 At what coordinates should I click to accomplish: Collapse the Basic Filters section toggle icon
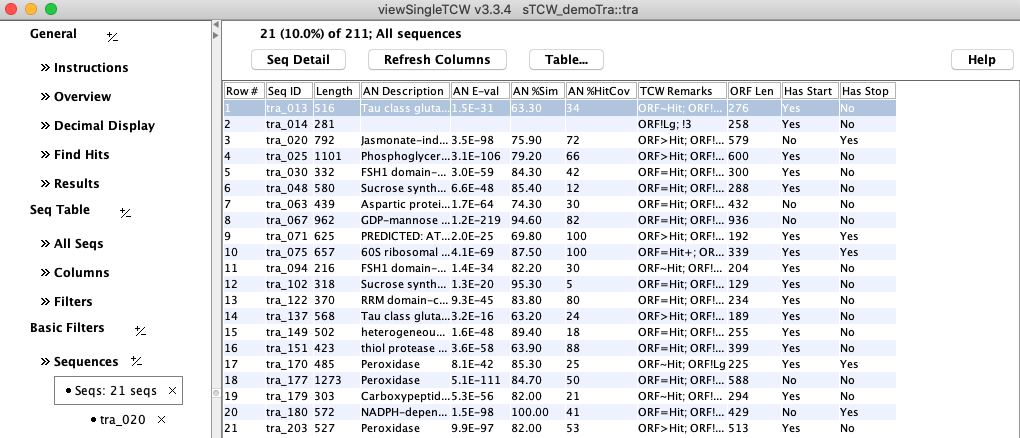pos(140,329)
